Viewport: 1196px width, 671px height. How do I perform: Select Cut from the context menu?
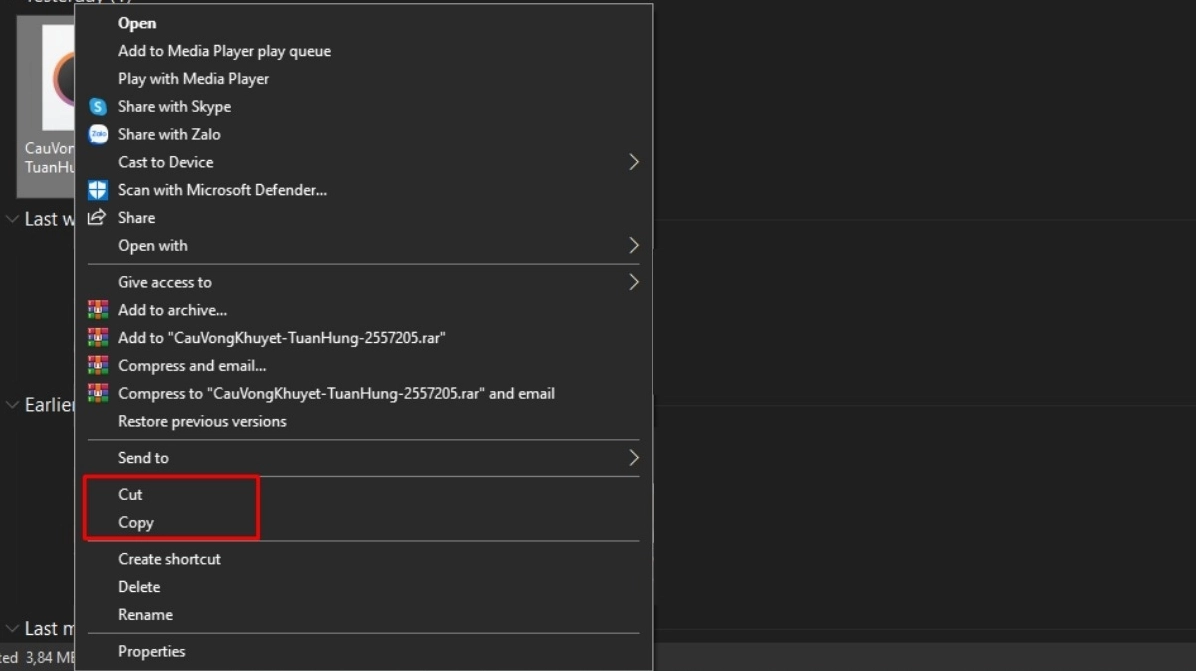click(x=363, y=494)
